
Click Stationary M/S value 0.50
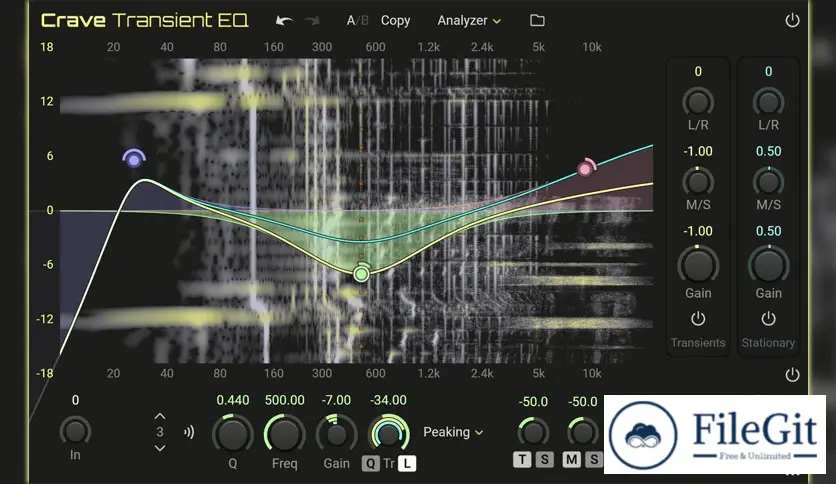coord(768,151)
